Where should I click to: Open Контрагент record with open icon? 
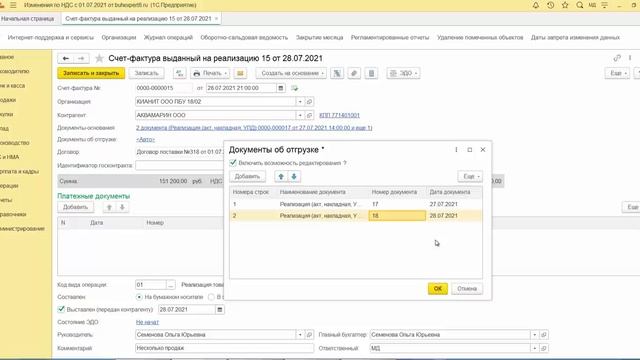(x=309, y=115)
